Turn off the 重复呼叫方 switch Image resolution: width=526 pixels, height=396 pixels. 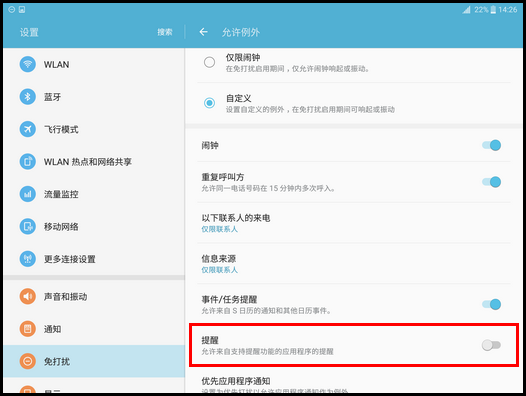point(491,182)
